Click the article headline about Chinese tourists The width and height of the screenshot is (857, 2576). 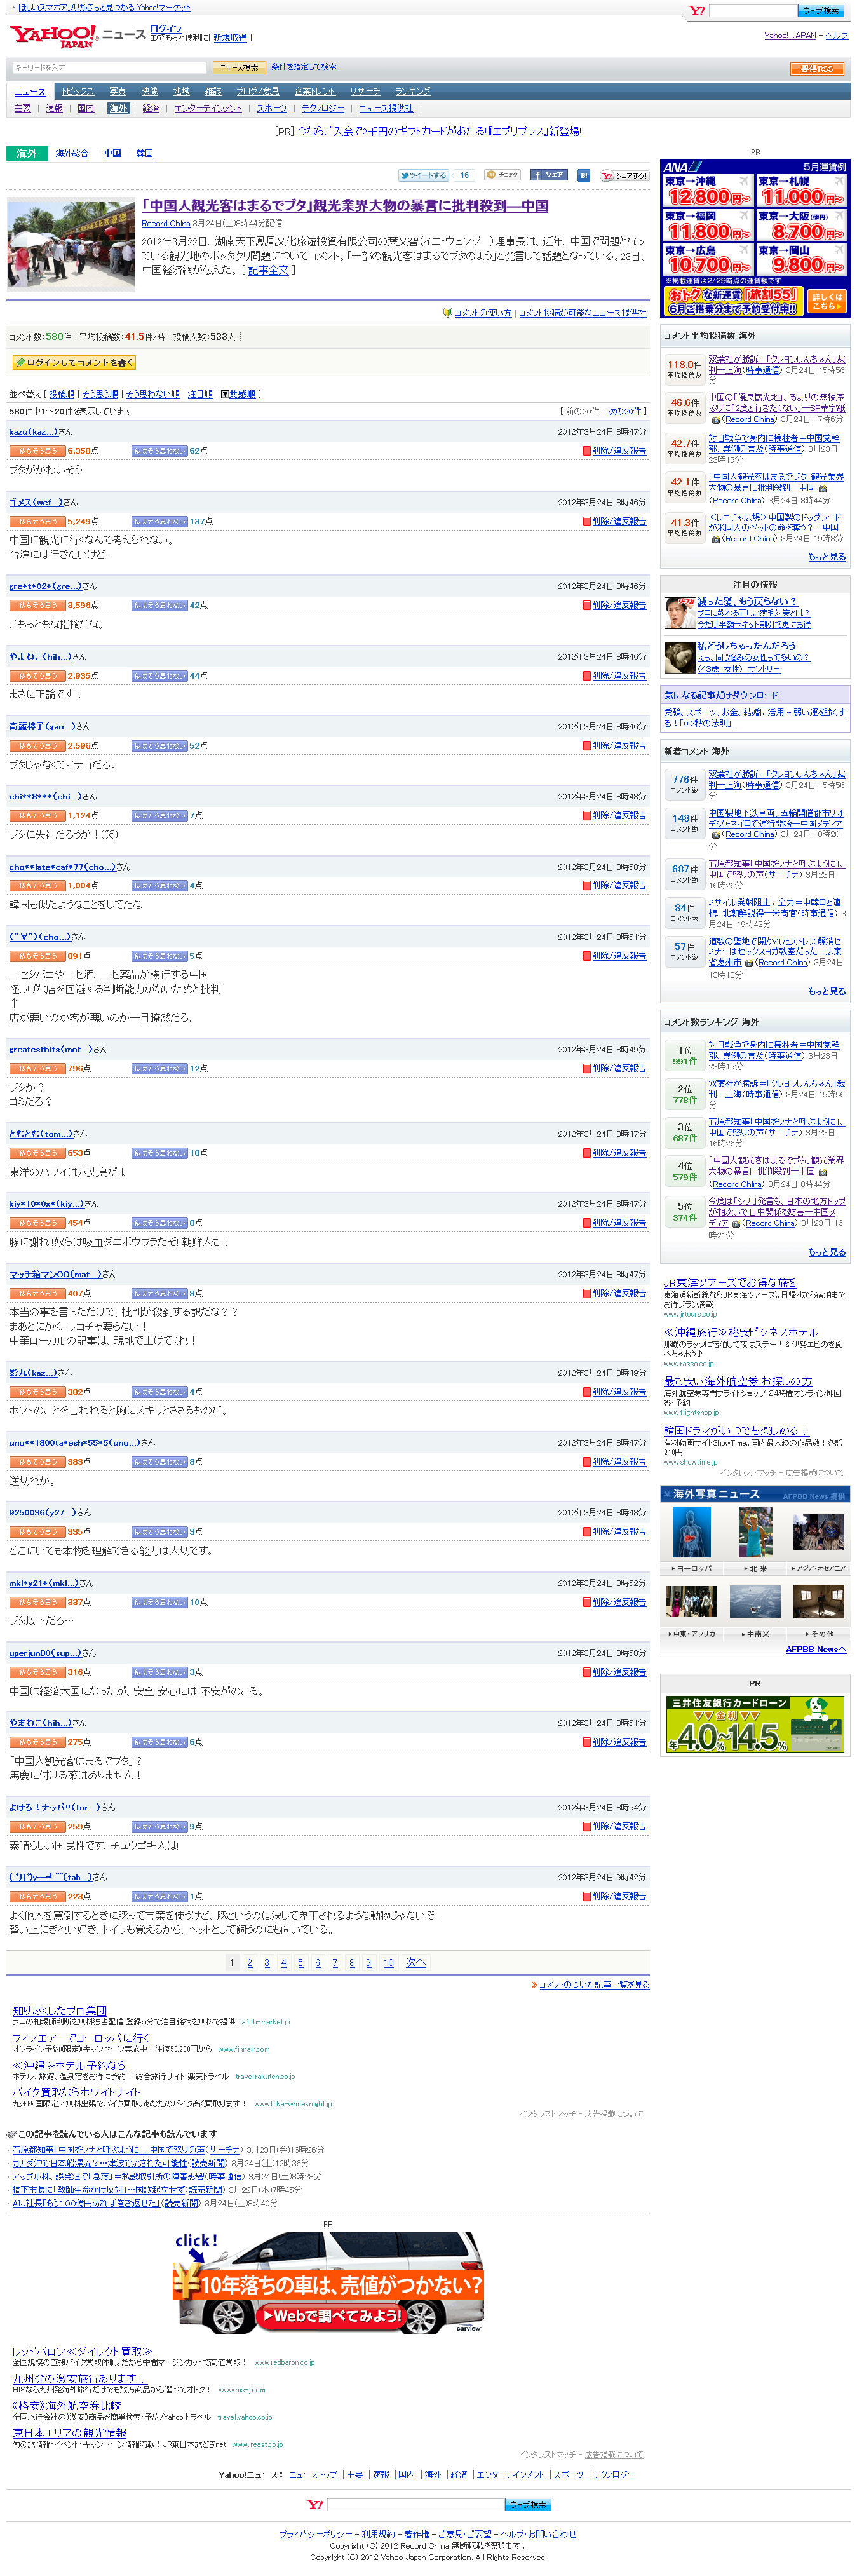click(x=345, y=206)
